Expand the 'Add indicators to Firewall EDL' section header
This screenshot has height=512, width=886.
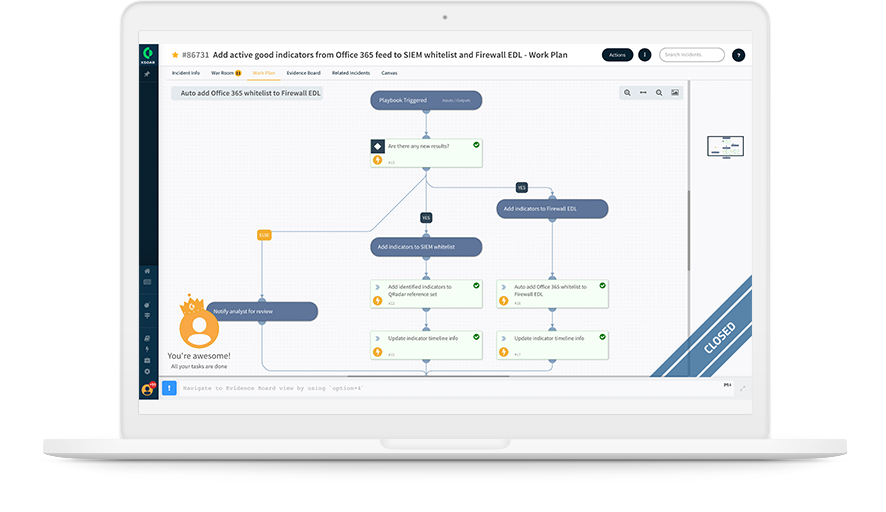(552, 209)
